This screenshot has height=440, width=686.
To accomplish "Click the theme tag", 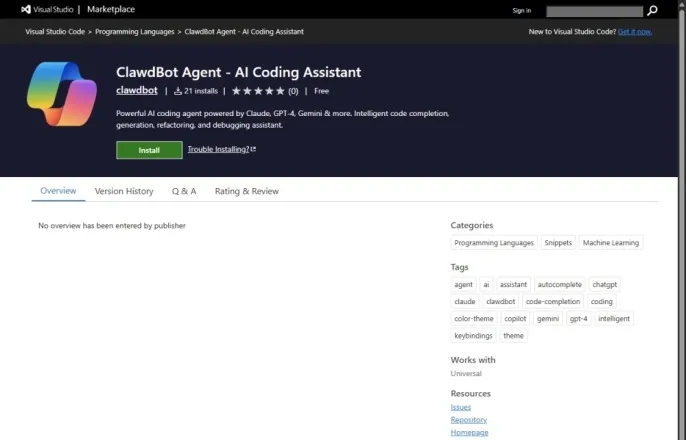I will coord(513,335).
